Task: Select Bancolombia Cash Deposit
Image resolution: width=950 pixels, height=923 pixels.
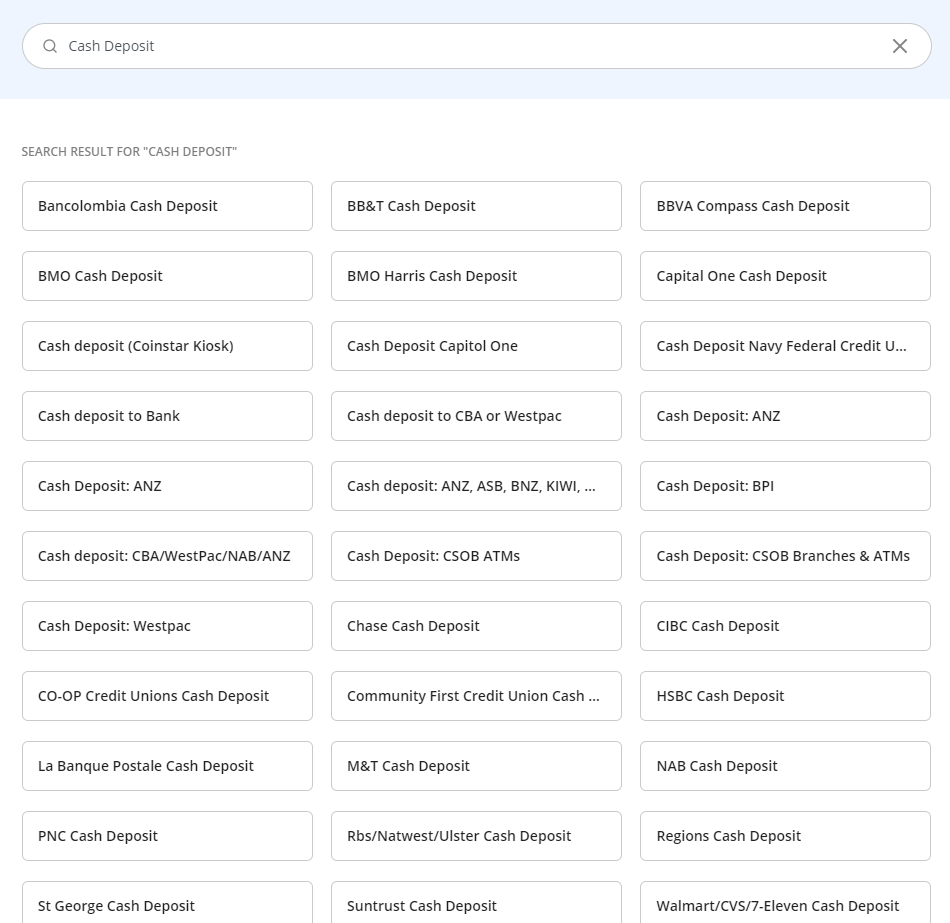Action: [167, 206]
